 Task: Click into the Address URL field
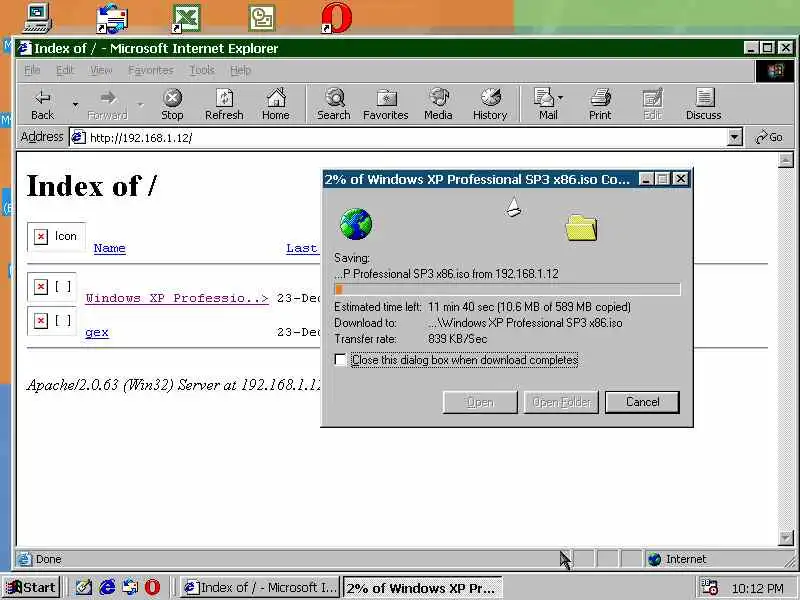[398, 137]
